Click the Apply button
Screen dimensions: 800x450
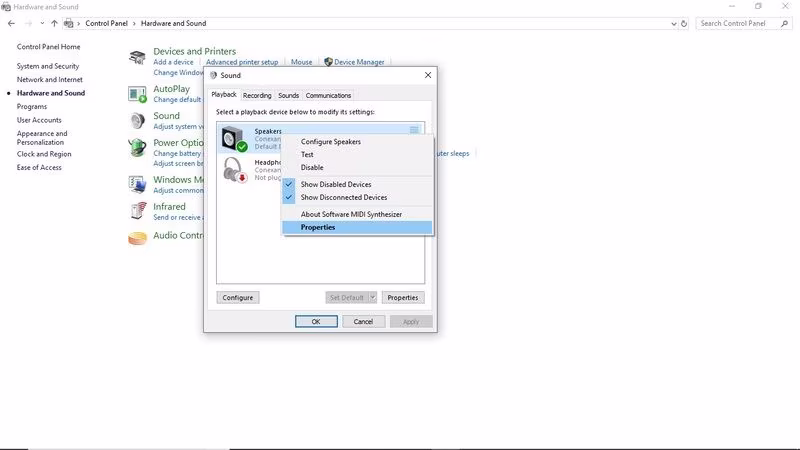(x=411, y=321)
